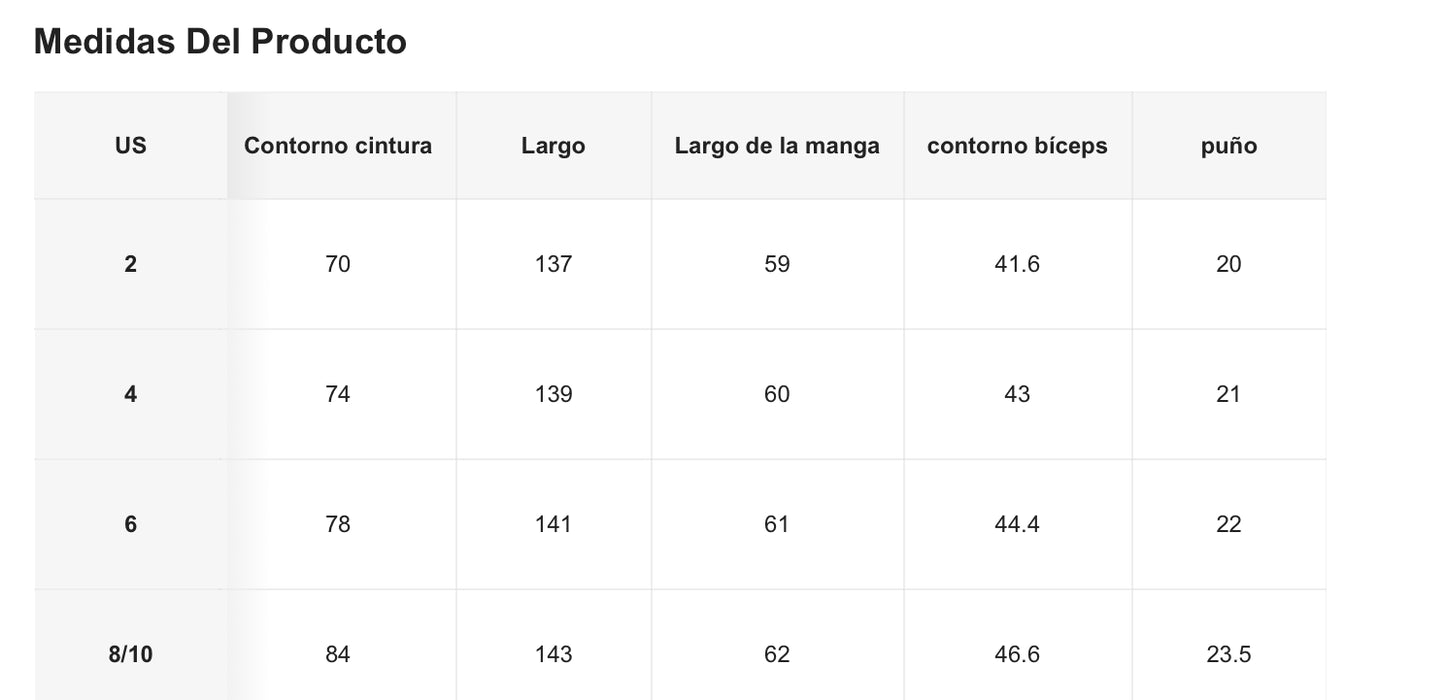Image resolution: width=1445 pixels, height=700 pixels.
Task: Click the 'Contorno cintura' column header
Action: pyautogui.click(x=338, y=146)
